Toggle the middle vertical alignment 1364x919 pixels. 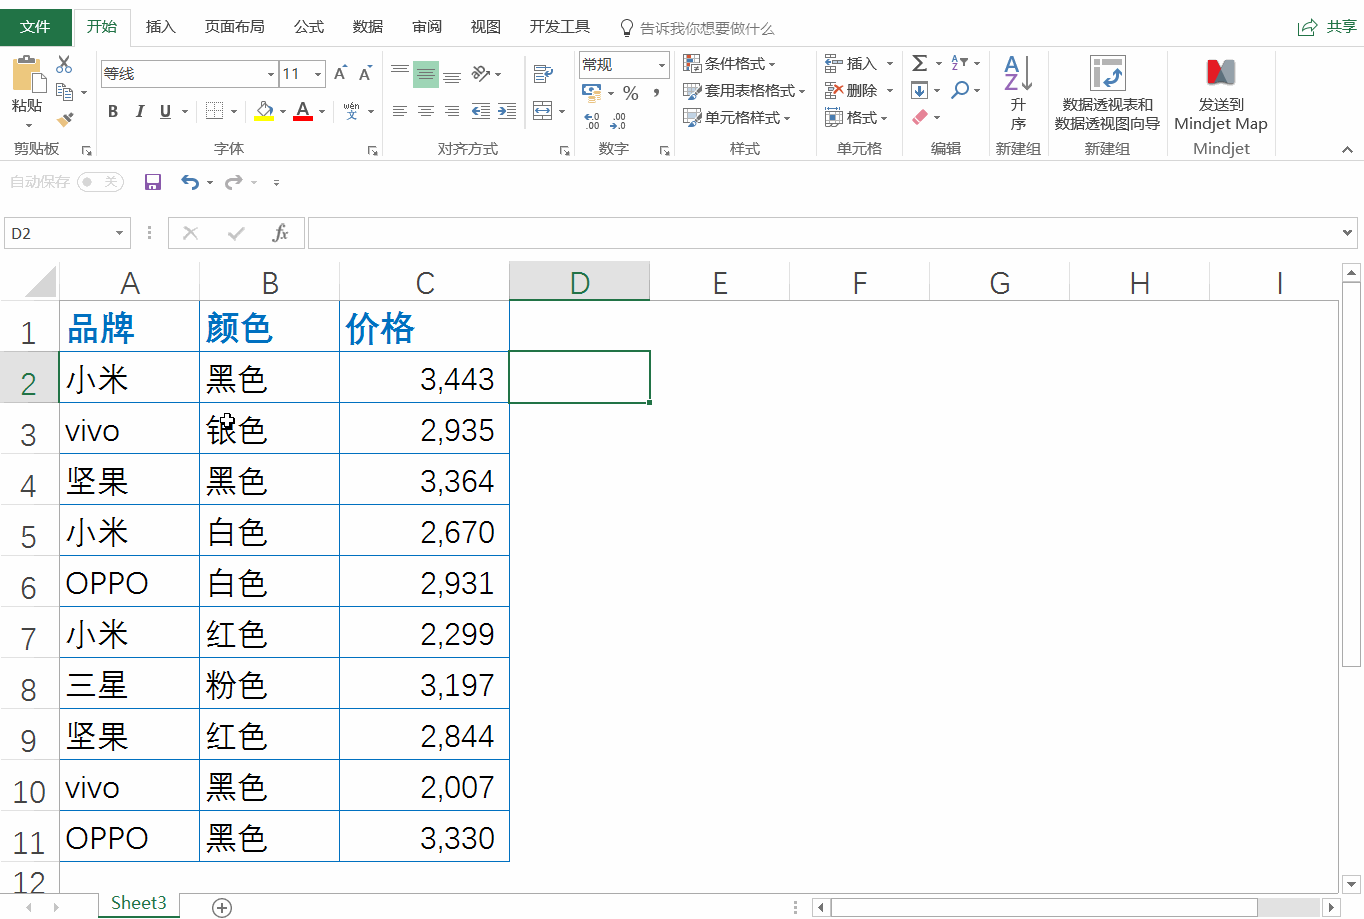click(426, 74)
